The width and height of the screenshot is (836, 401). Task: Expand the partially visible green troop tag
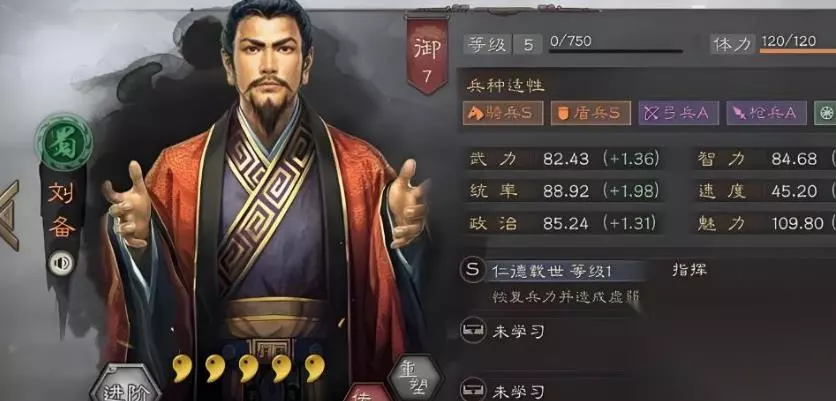point(825,113)
